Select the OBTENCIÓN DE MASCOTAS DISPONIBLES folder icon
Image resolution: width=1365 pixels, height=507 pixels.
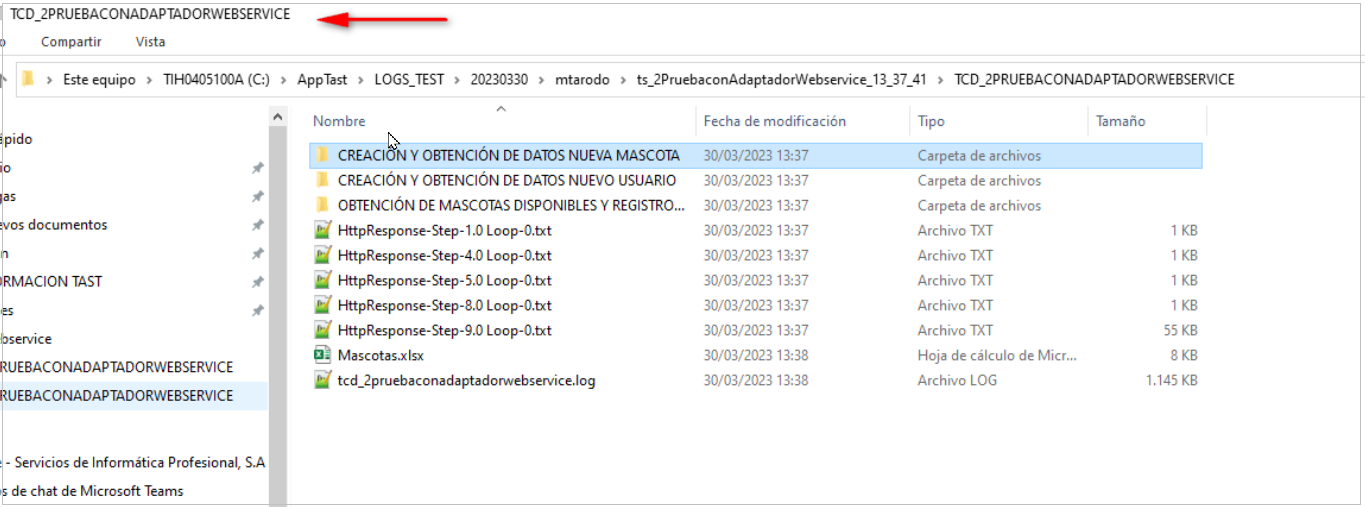(x=322, y=206)
